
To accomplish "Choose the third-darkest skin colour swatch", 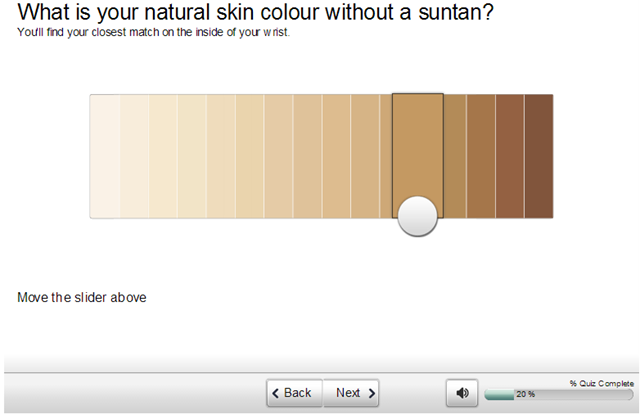I will pos(481,156).
